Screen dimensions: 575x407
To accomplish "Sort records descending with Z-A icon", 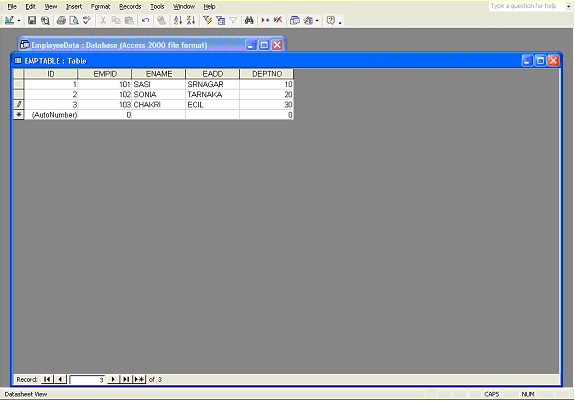I will [x=191, y=21].
